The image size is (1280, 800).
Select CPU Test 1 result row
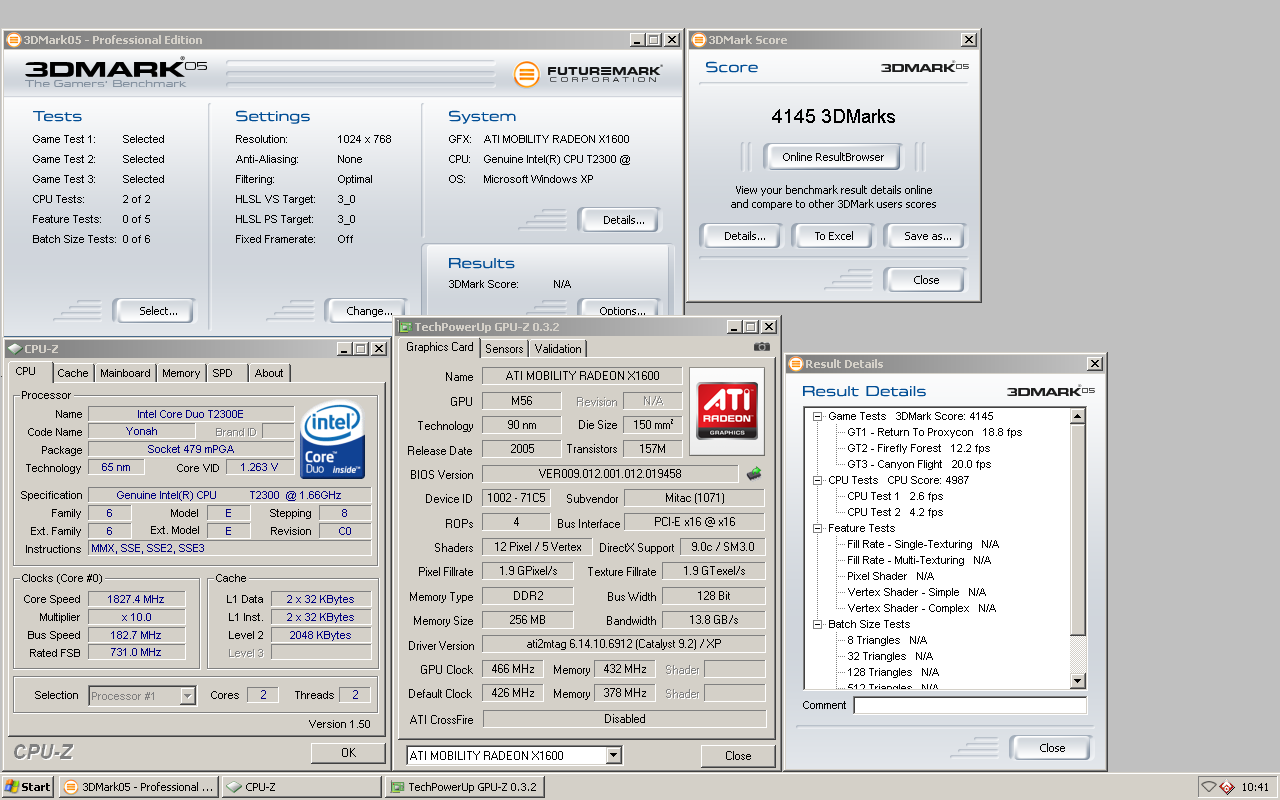pos(895,496)
